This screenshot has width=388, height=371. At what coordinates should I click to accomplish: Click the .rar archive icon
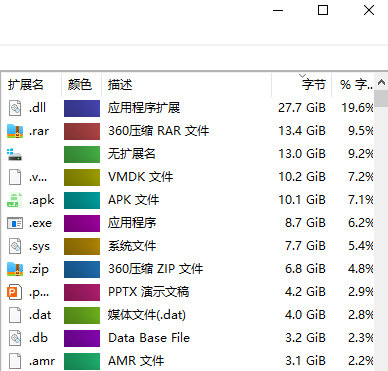point(15,131)
